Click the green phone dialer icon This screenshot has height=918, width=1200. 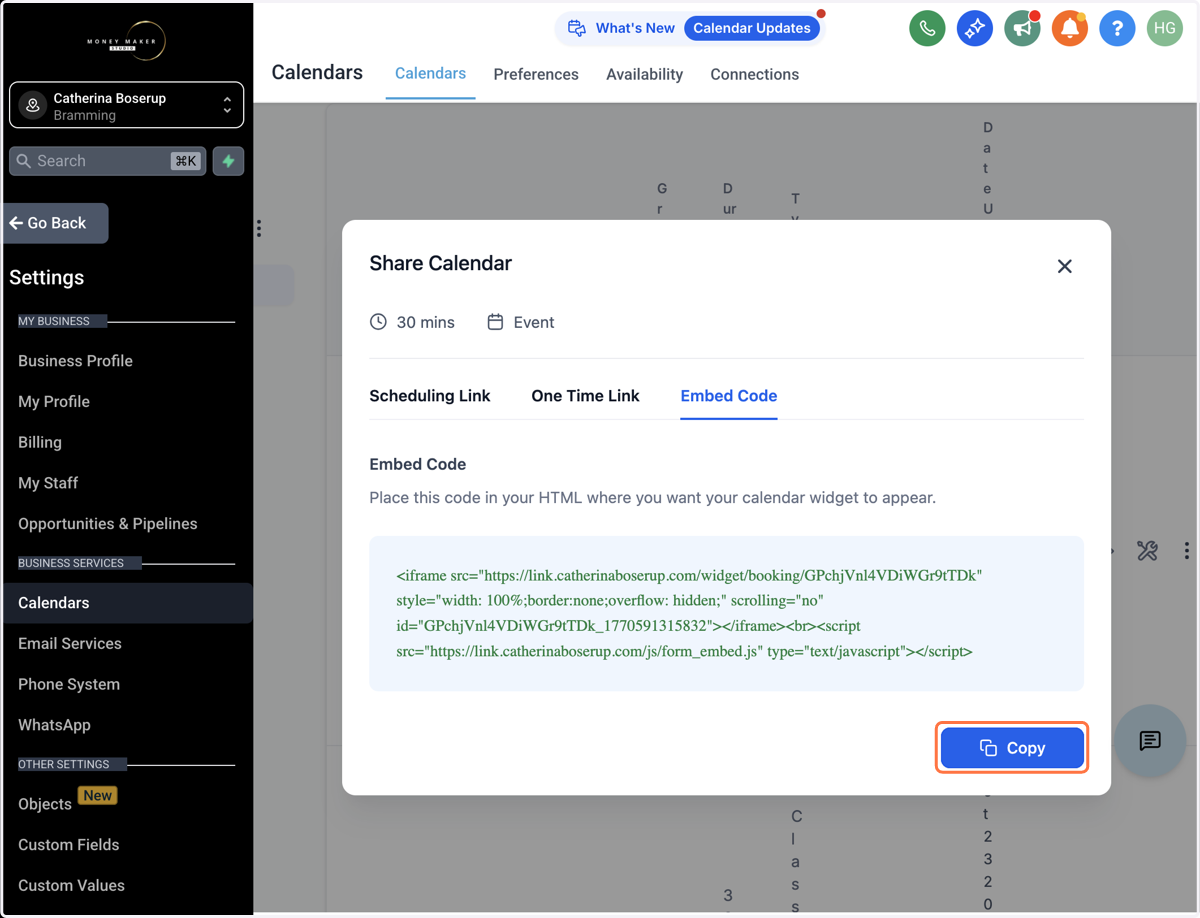point(927,28)
